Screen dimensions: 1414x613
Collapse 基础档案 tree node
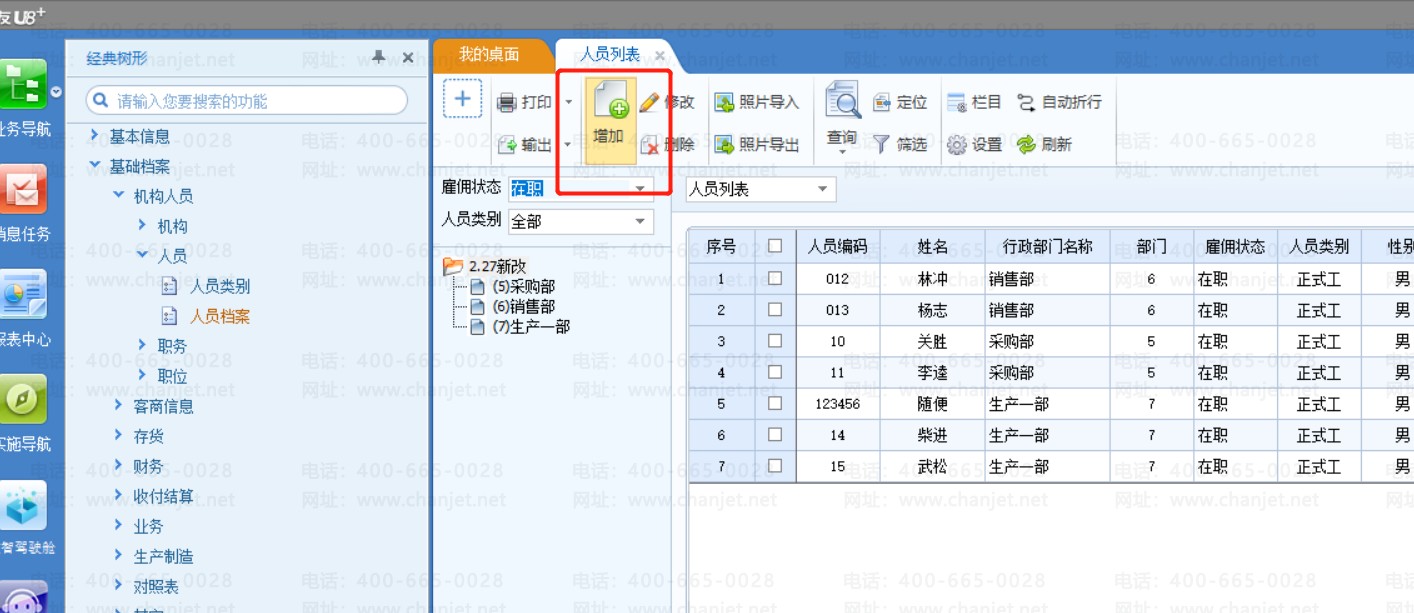tap(94, 165)
